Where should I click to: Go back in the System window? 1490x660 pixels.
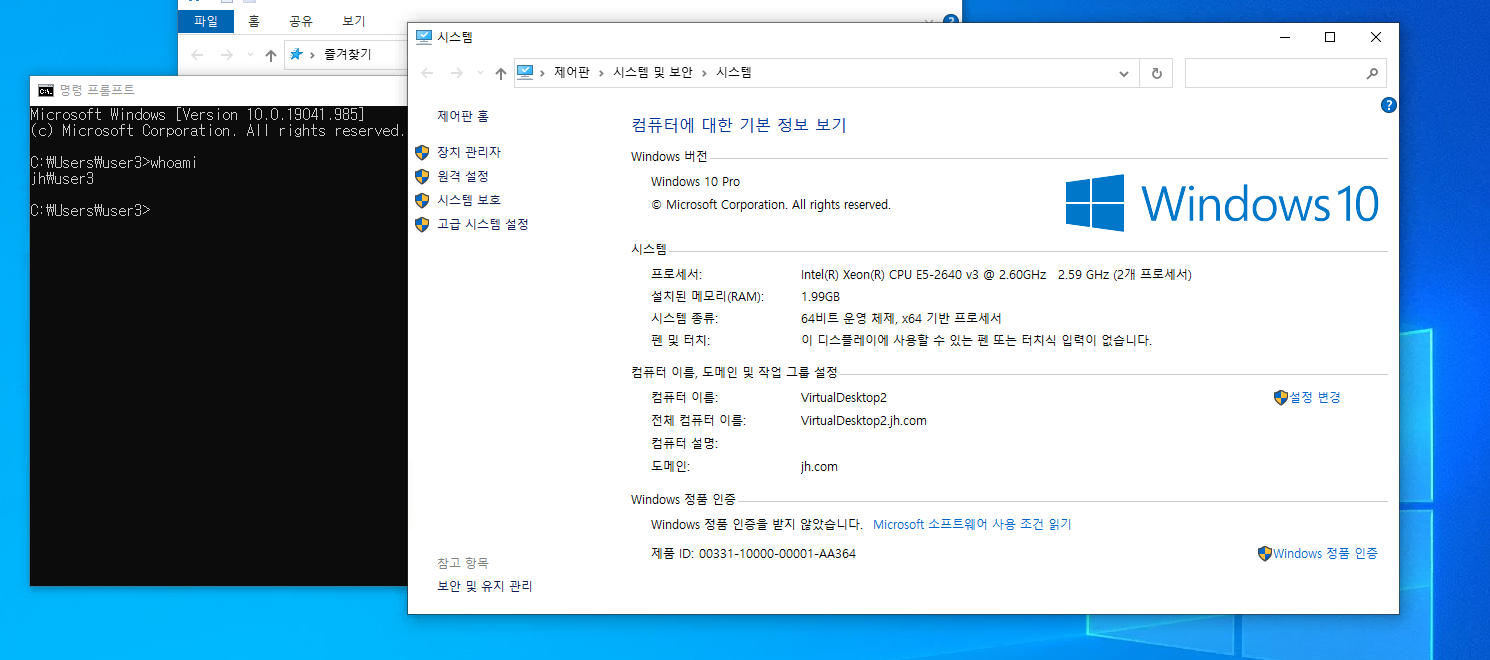[427, 73]
